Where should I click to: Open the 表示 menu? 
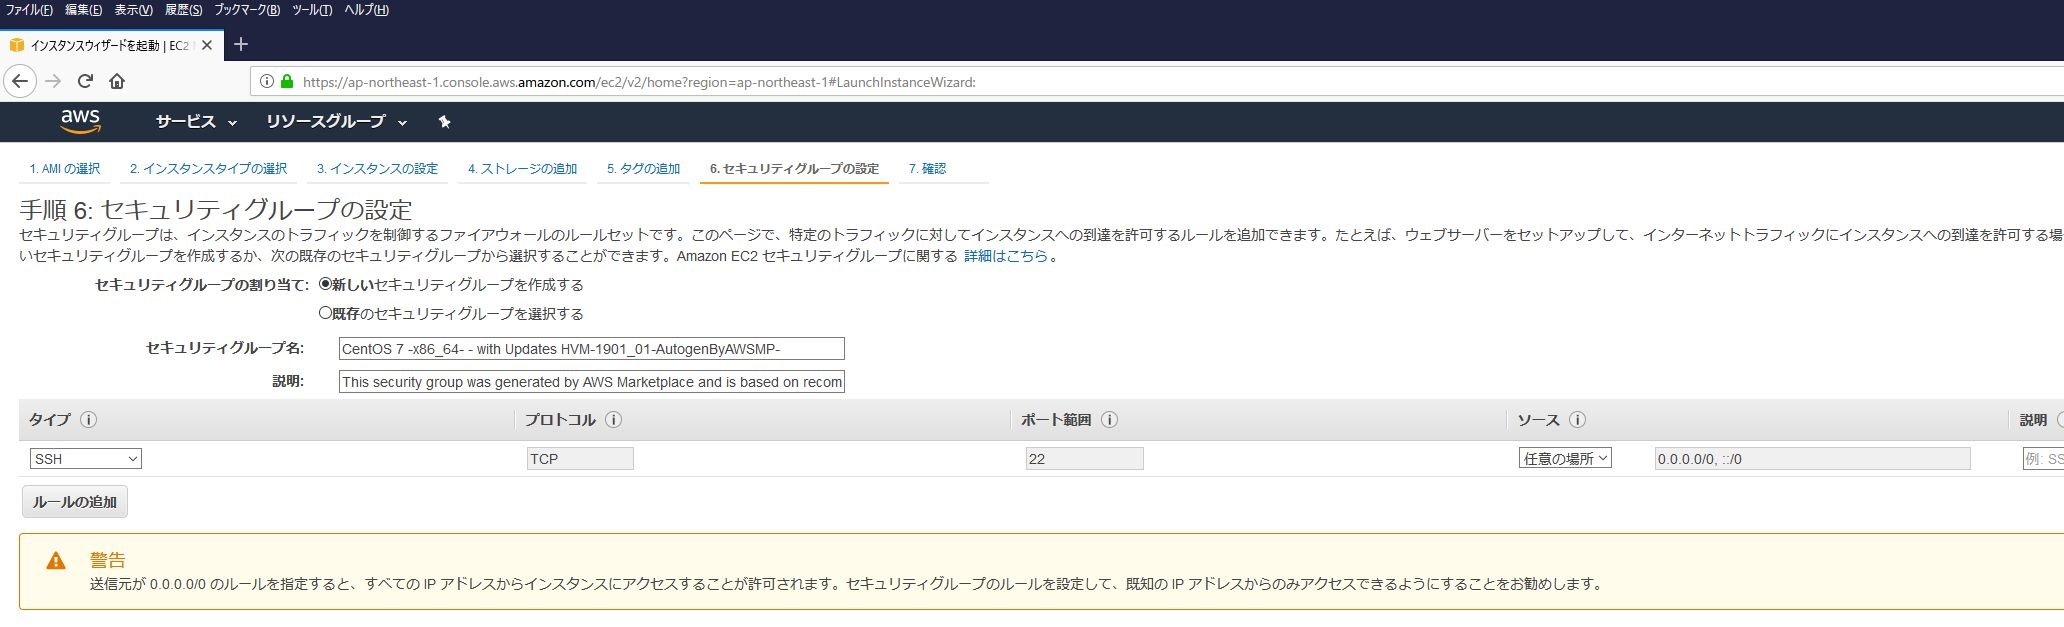pos(133,10)
